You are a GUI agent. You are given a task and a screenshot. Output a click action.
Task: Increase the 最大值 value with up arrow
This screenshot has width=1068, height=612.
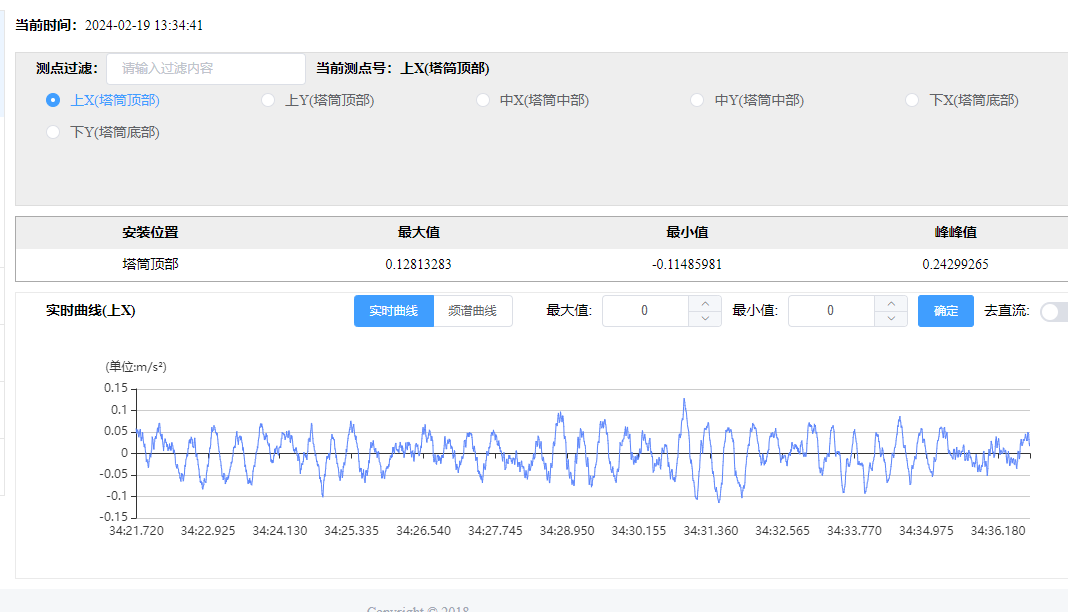tap(705, 303)
